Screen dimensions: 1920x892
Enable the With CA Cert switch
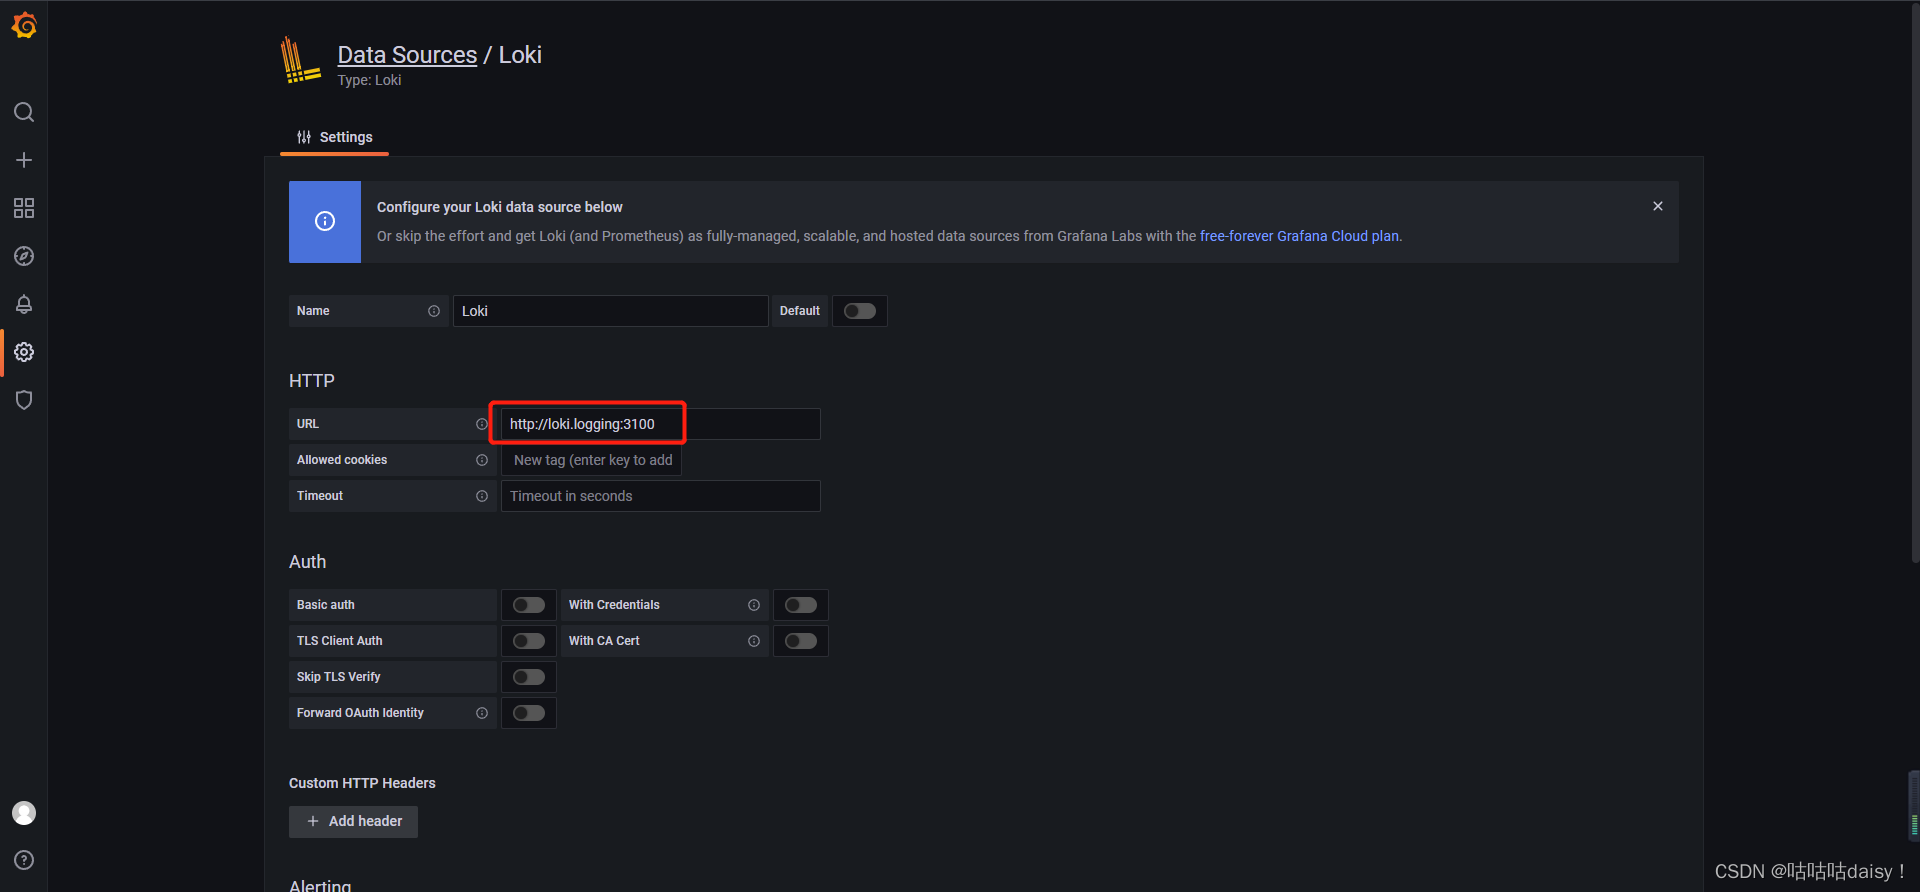801,641
